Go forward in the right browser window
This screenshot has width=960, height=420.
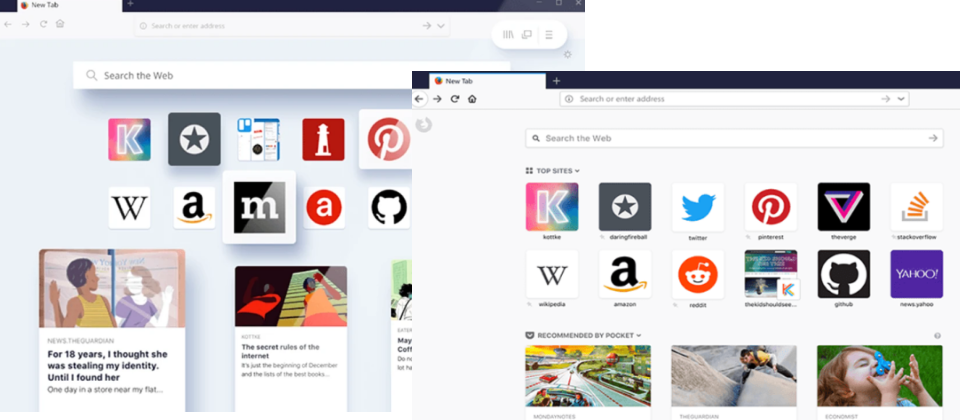[437, 99]
